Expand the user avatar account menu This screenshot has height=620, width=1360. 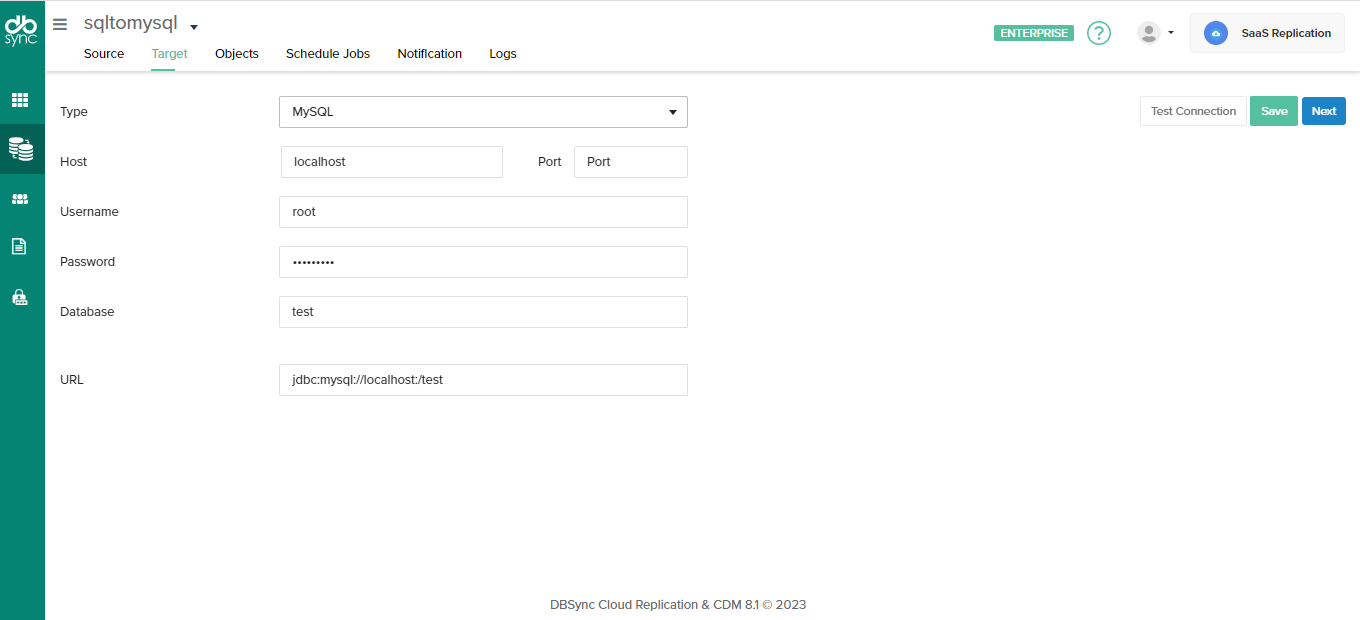coord(1155,33)
